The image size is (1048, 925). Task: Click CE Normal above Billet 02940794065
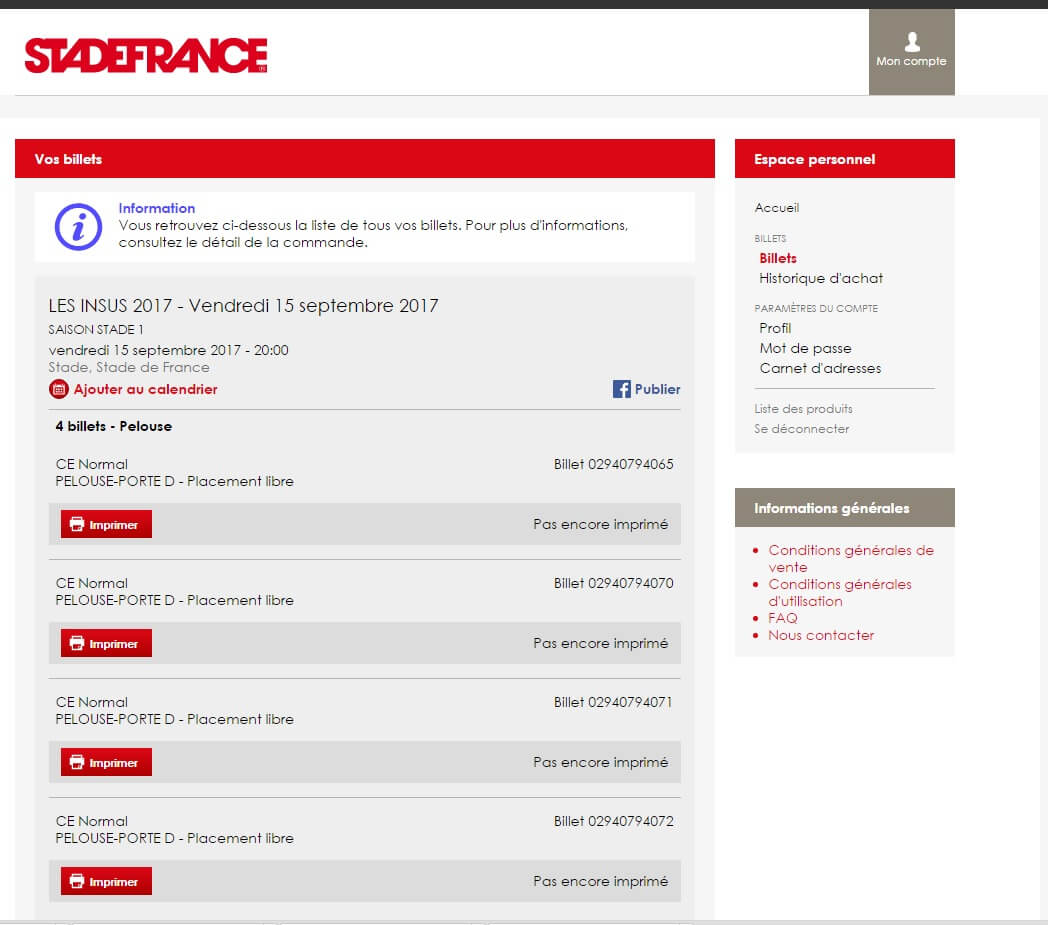click(92, 464)
